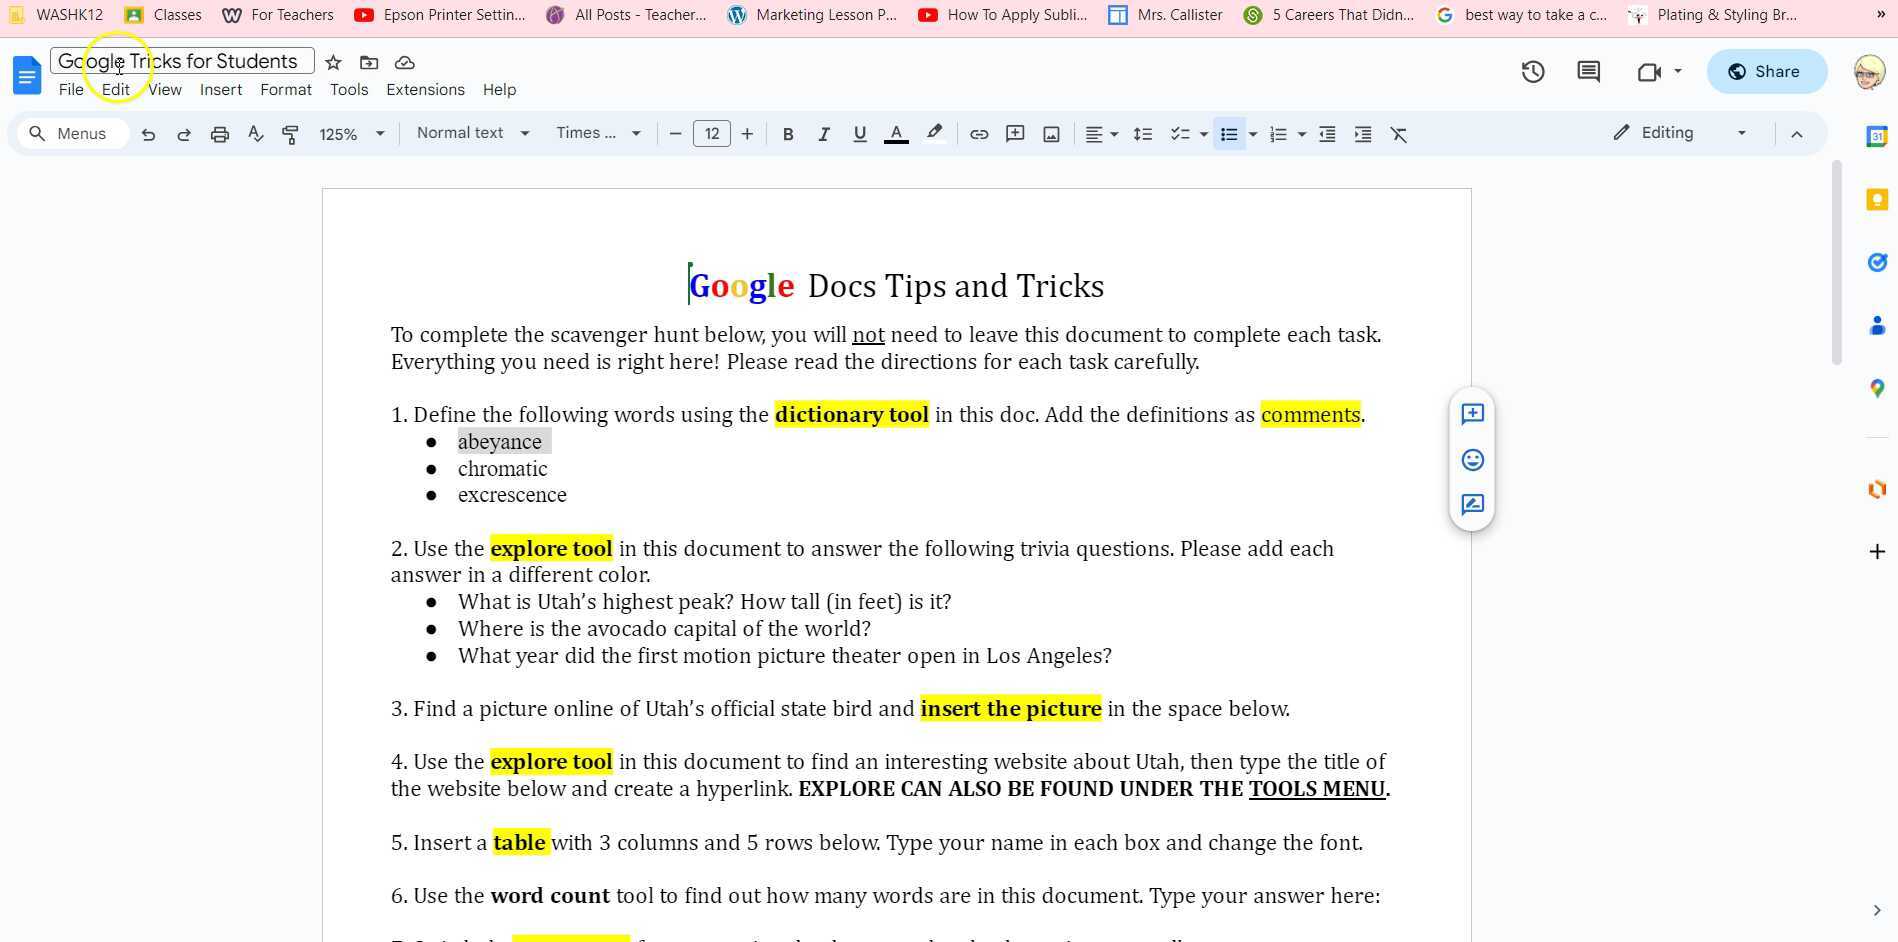The image size is (1898, 942).
Task: Click the Share button
Action: (1766, 71)
